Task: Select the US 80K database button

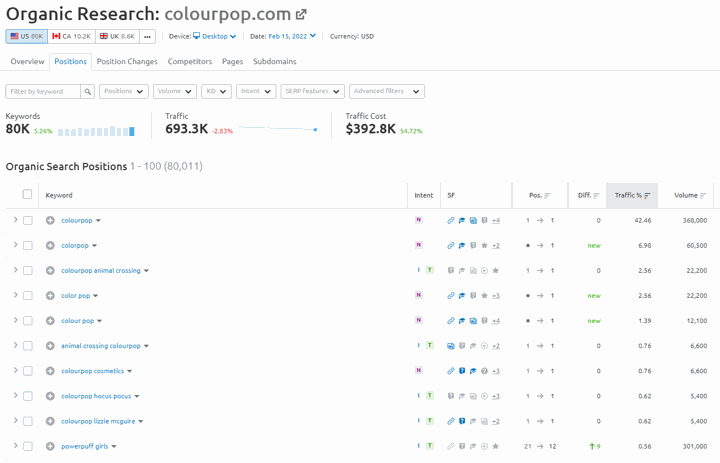Action: point(27,36)
